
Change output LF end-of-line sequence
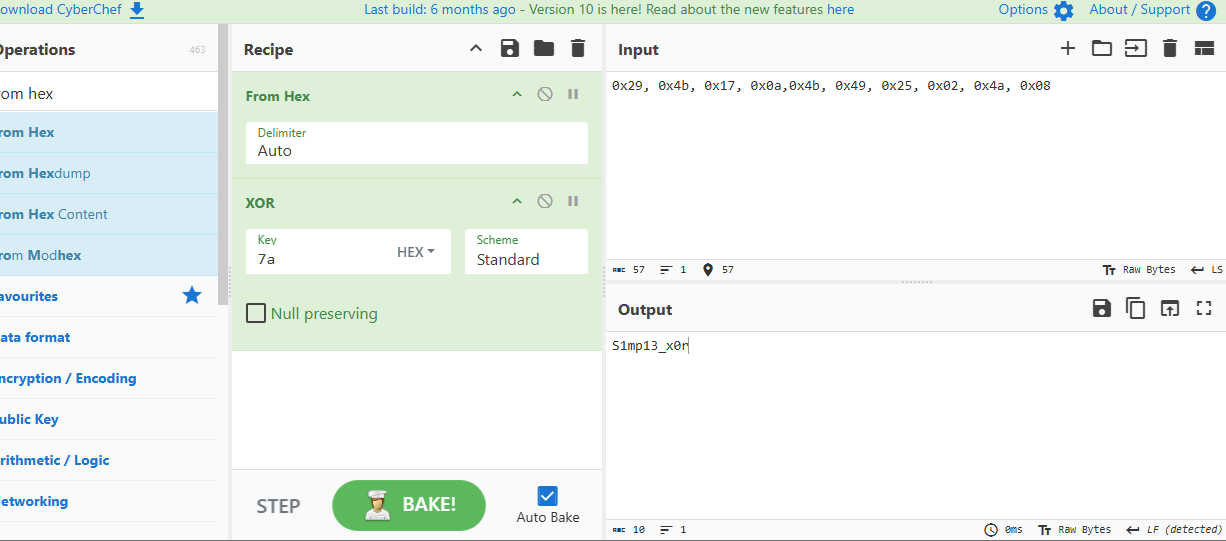pyautogui.click(x=1174, y=530)
